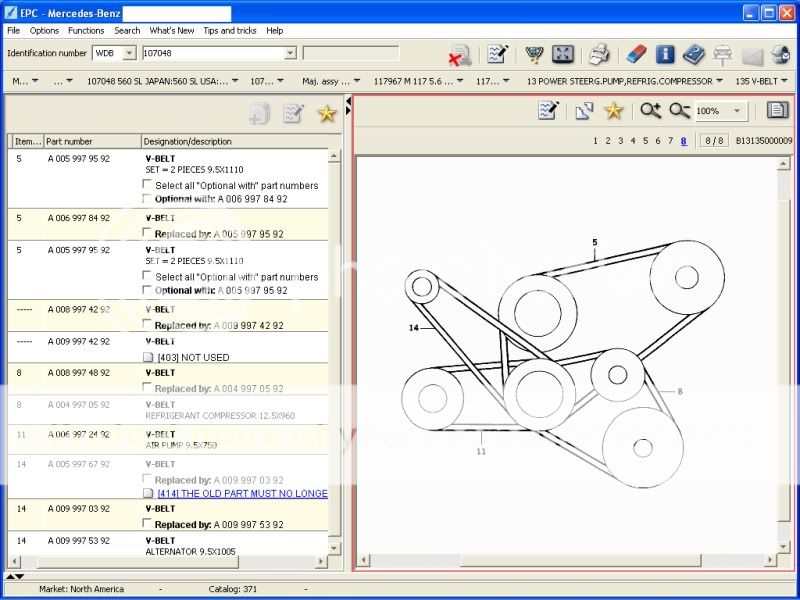Expand the 135 V-BELT breadcrumb dropdown
800x600 pixels.
pyautogui.click(x=785, y=81)
